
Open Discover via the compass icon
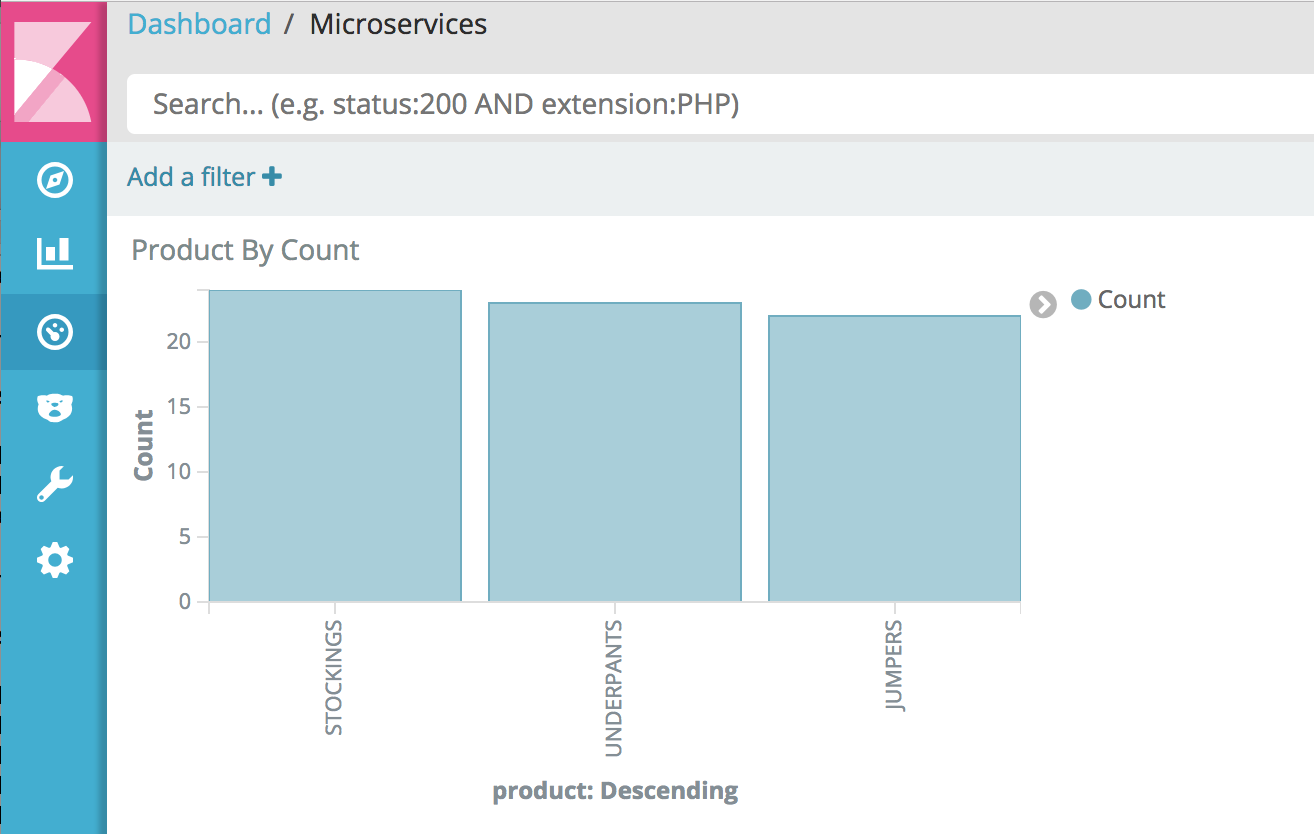[54, 181]
